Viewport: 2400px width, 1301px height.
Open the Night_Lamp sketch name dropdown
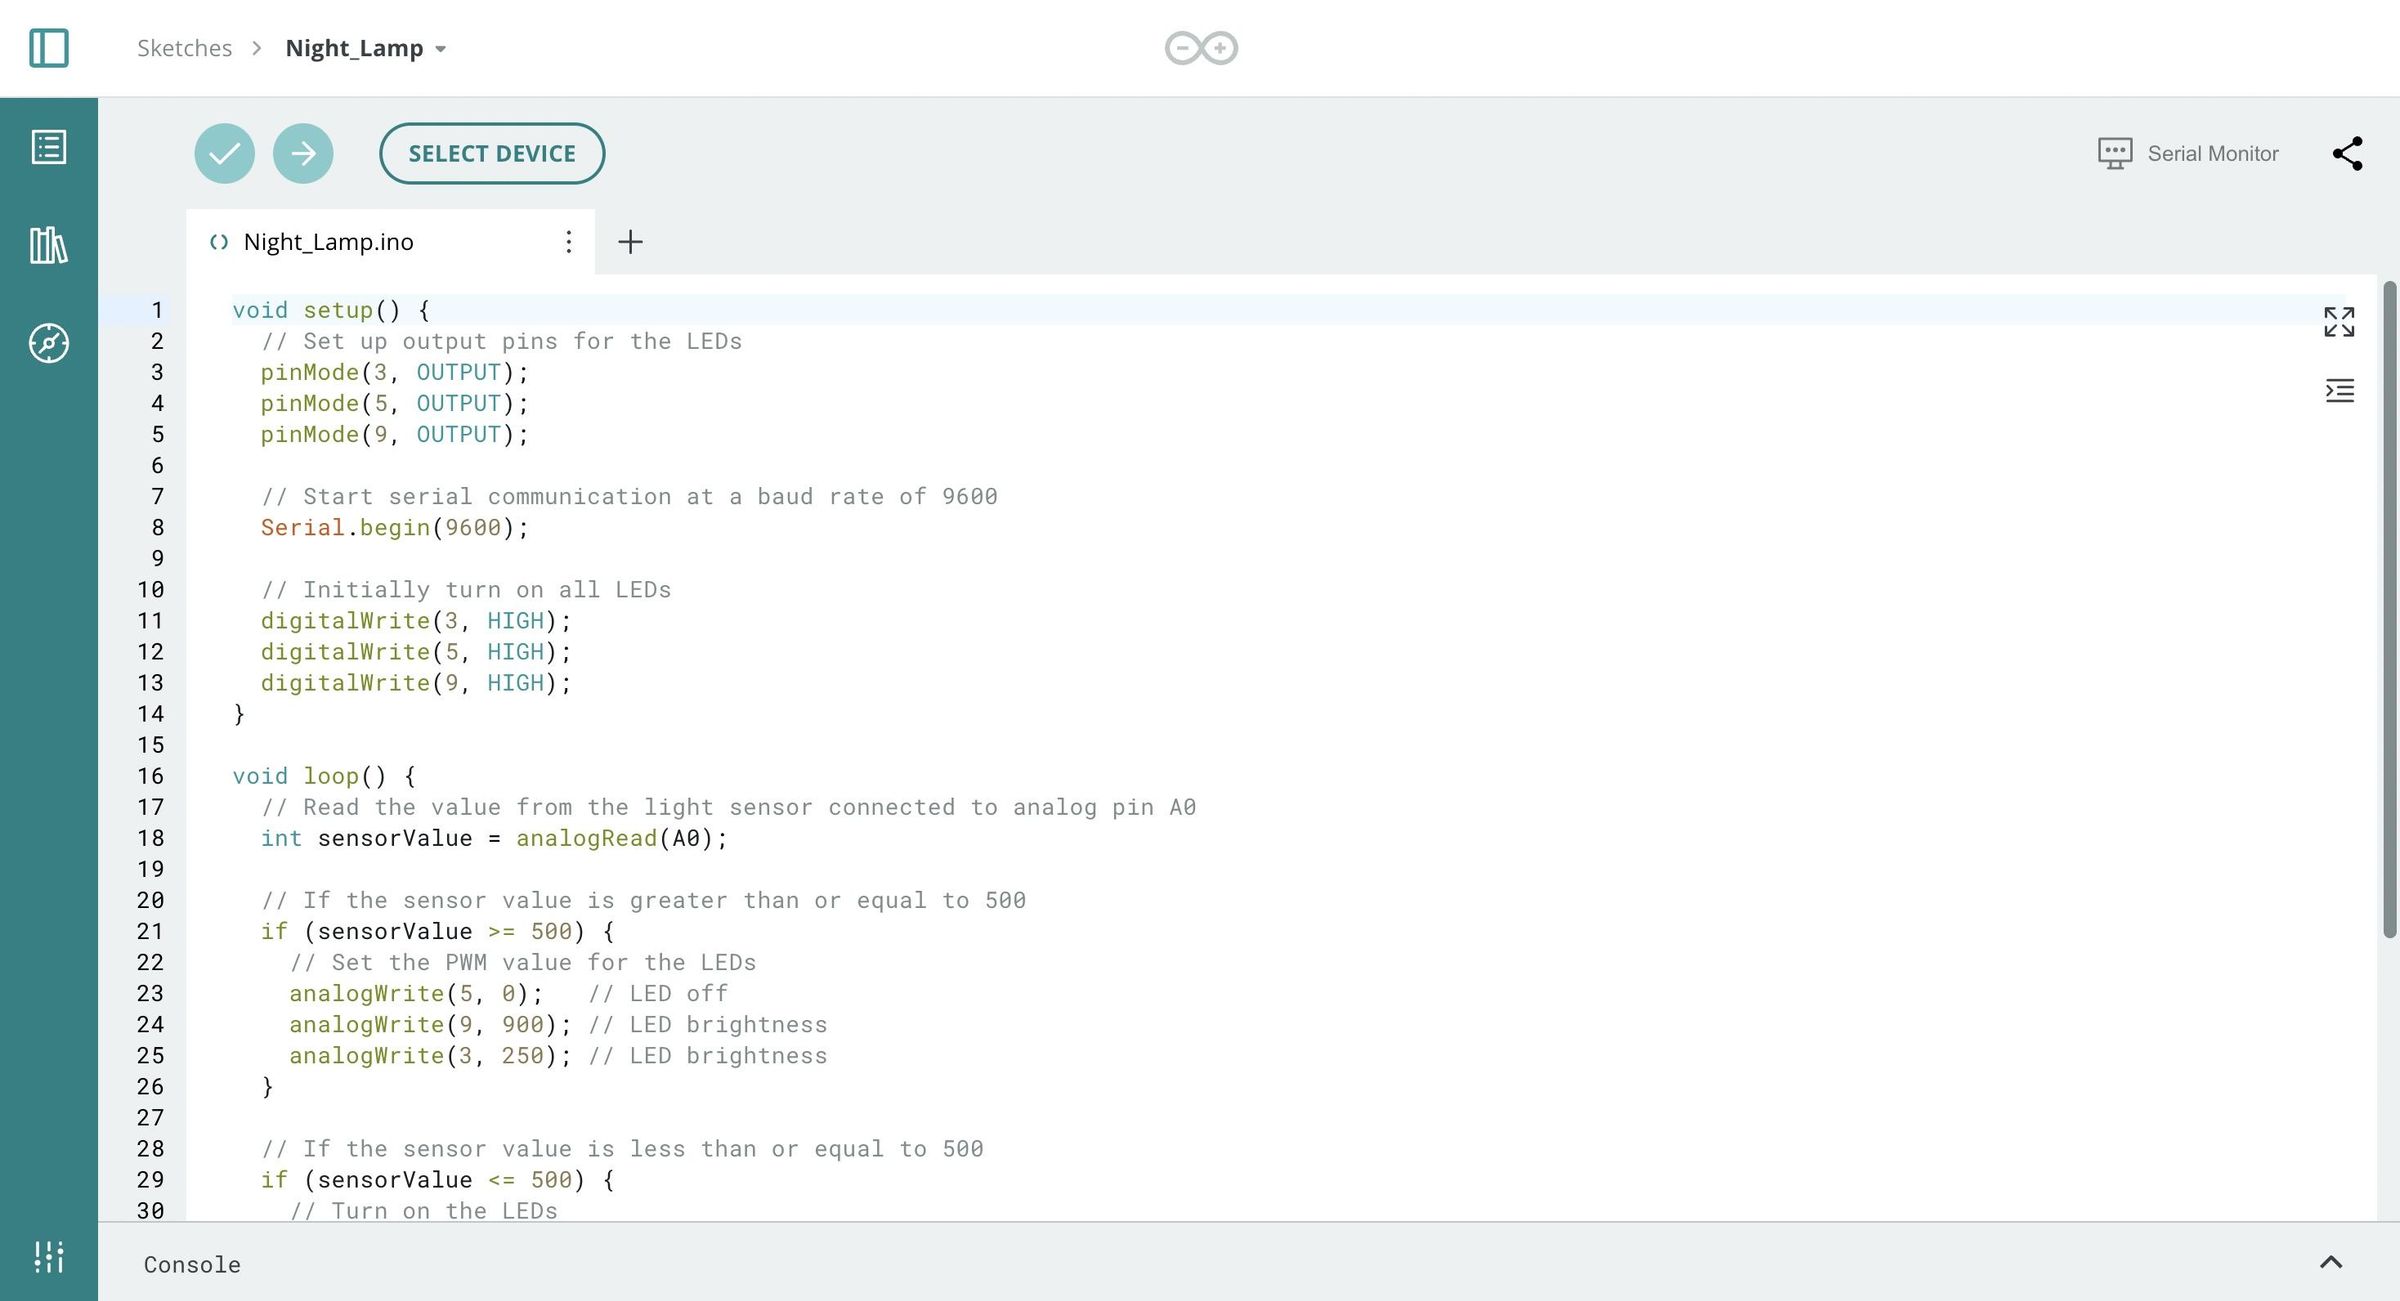point(441,49)
